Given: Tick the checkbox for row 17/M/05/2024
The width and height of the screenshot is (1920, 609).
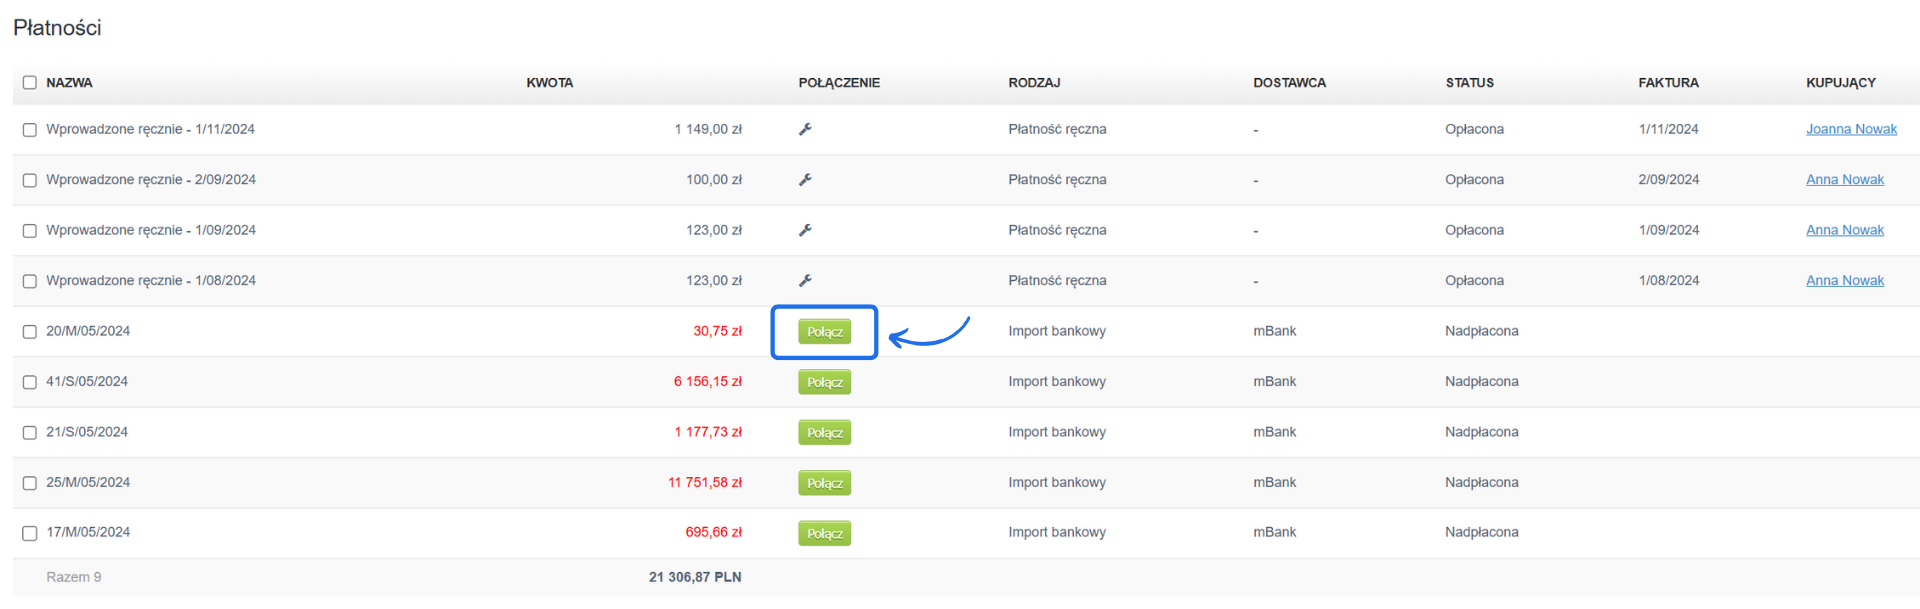Looking at the screenshot, I should click(30, 533).
